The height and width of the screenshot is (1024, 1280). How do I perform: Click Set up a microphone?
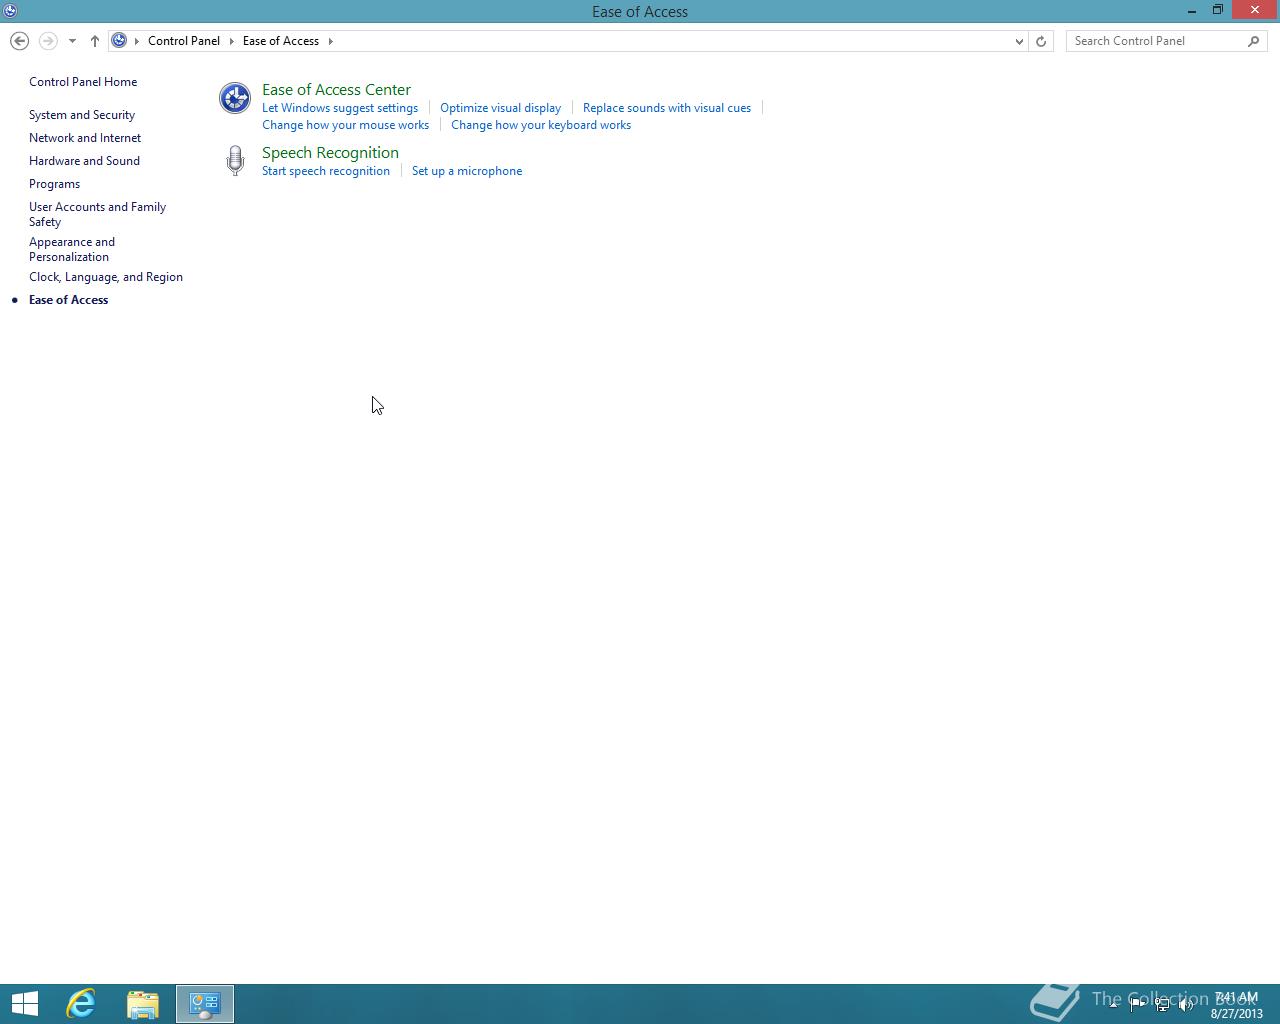pyautogui.click(x=467, y=171)
